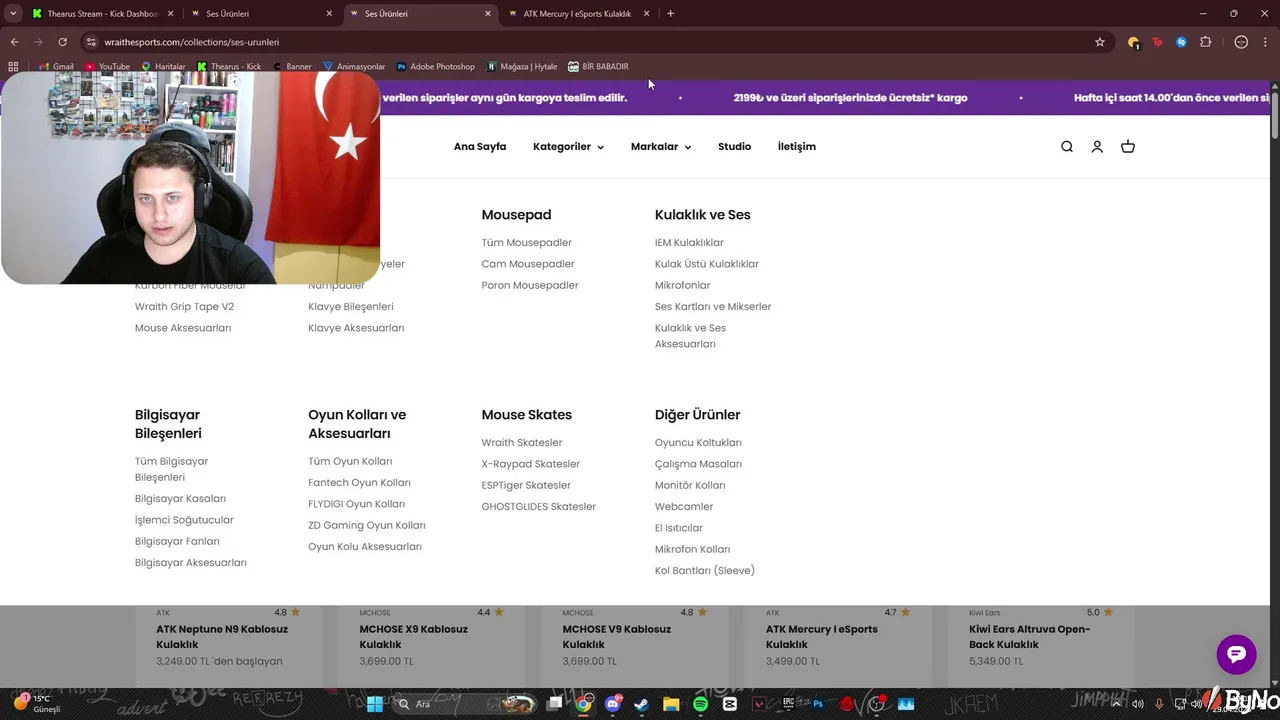Open Mikrofonlar link
Screen dimensions: 1280x720
pos(683,285)
